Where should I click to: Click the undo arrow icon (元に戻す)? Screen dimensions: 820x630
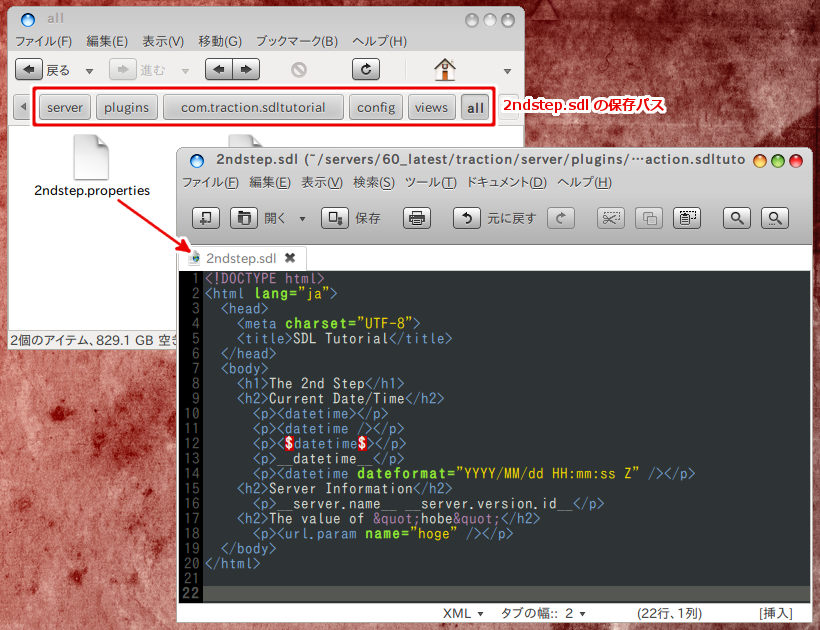click(466, 218)
